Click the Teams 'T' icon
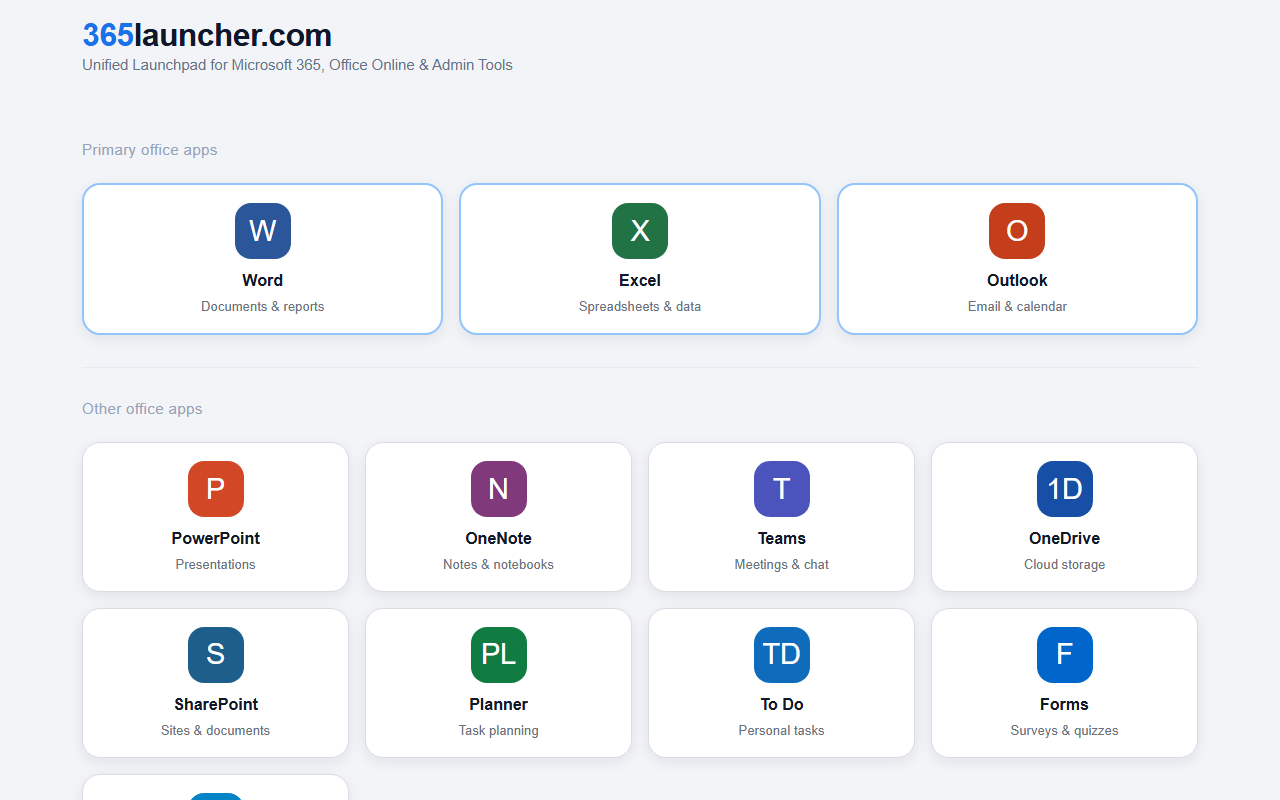1280x800 pixels. click(x=782, y=489)
